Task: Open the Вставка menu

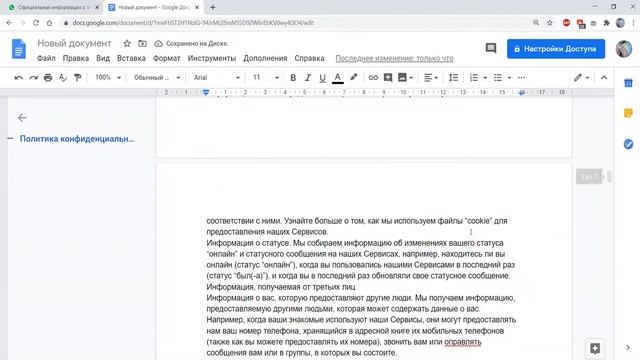Action: (131, 58)
